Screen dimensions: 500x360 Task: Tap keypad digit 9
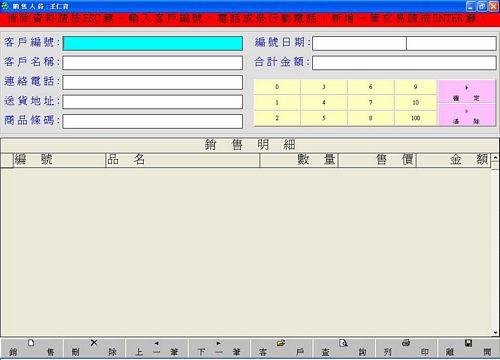[415, 87]
